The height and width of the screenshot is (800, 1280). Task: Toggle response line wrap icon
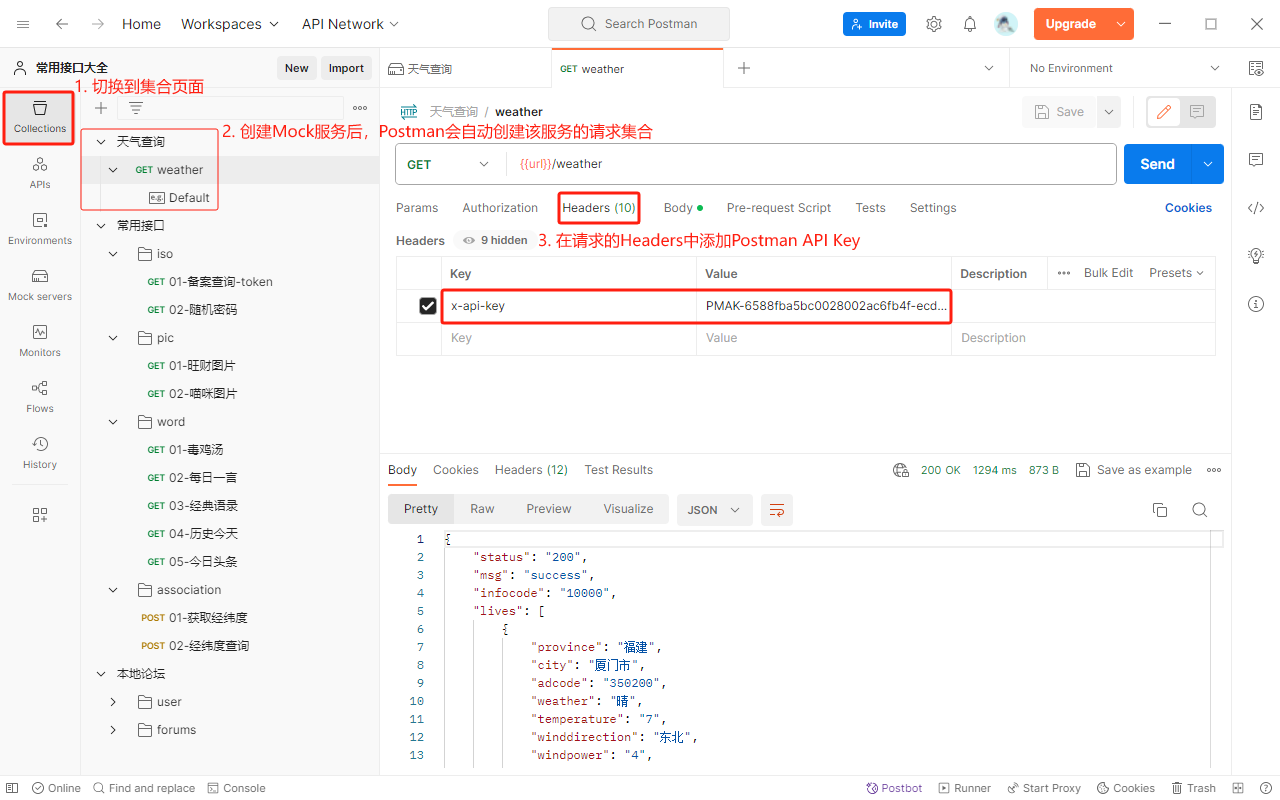777,510
